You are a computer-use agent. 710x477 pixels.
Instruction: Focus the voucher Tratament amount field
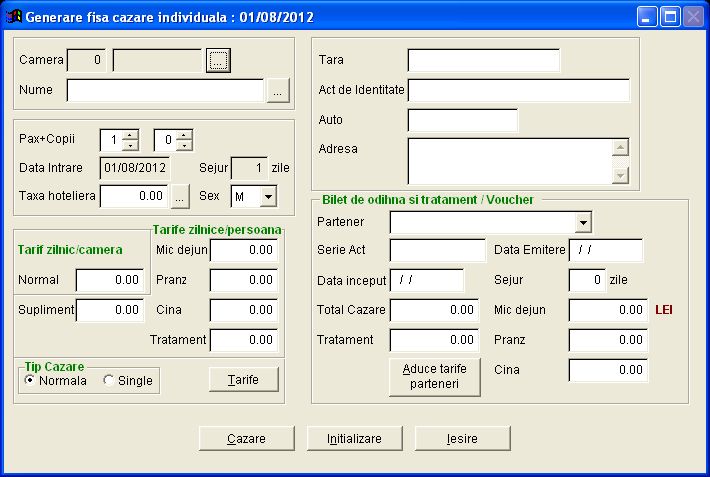[x=434, y=340]
